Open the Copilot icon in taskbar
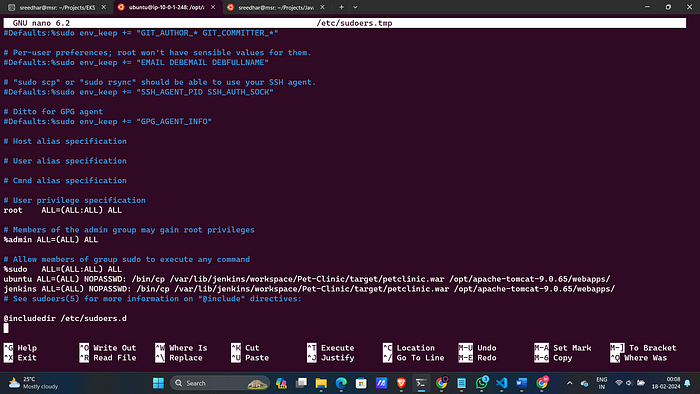This screenshot has width=700, height=394. pyautogui.click(x=281, y=383)
